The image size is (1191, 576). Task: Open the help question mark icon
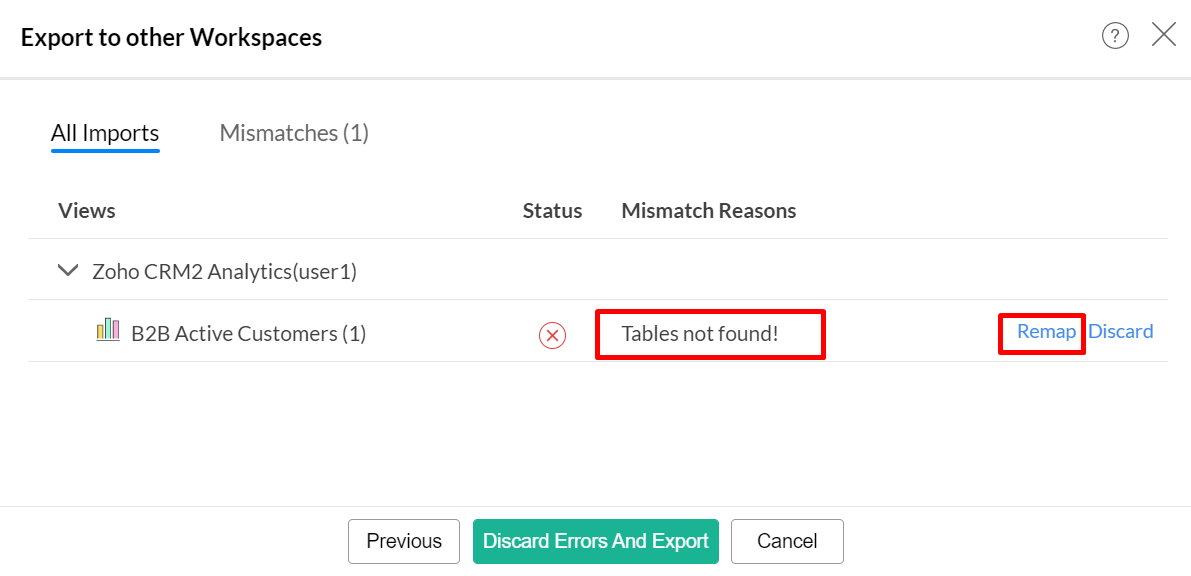[x=1115, y=36]
